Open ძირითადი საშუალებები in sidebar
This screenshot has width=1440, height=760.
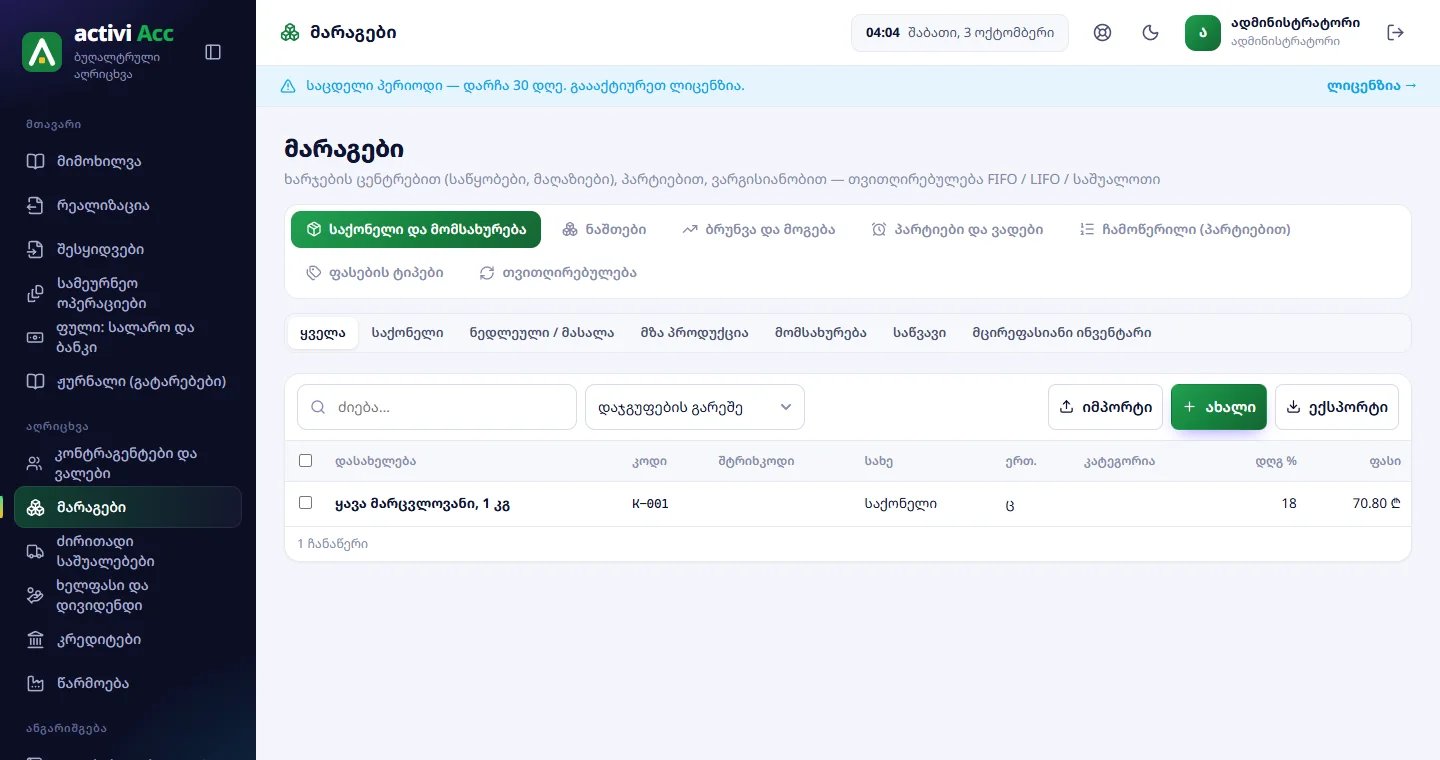128,552
